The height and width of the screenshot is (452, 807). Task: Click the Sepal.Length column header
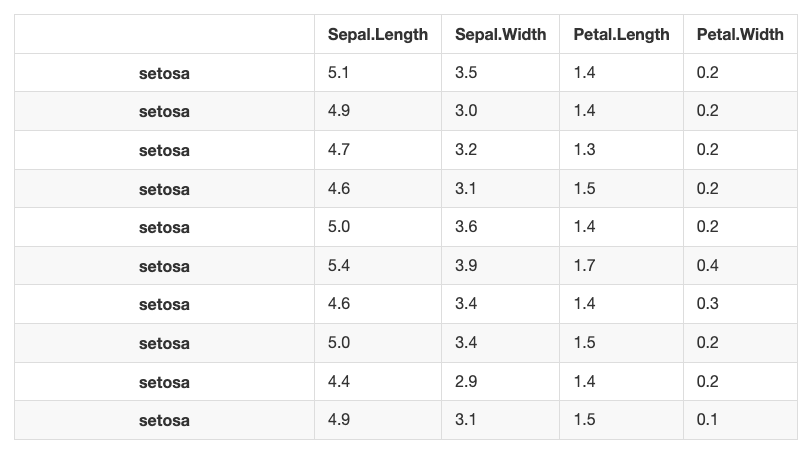click(x=378, y=34)
